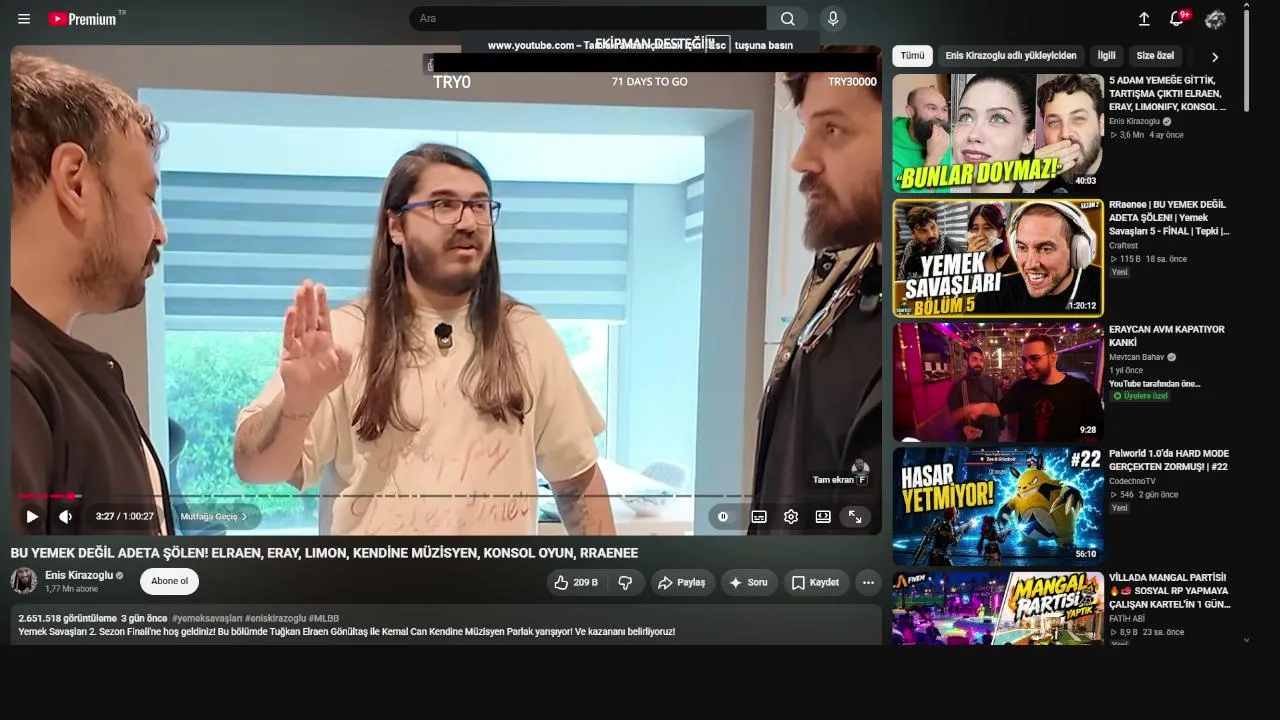Seek using the video progress bar
Image resolution: width=1280 pixels, height=720 pixels.
coord(446,496)
